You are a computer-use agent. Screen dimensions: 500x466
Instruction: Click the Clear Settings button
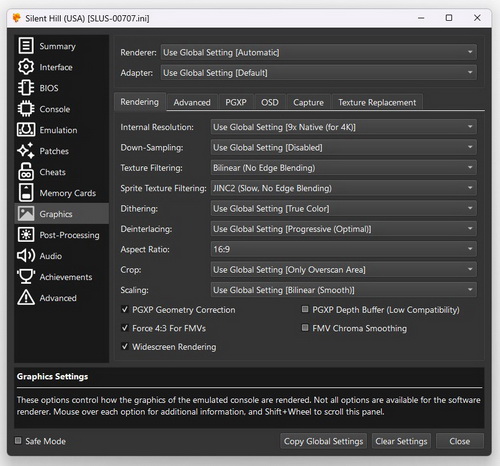(x=401, y=441)
